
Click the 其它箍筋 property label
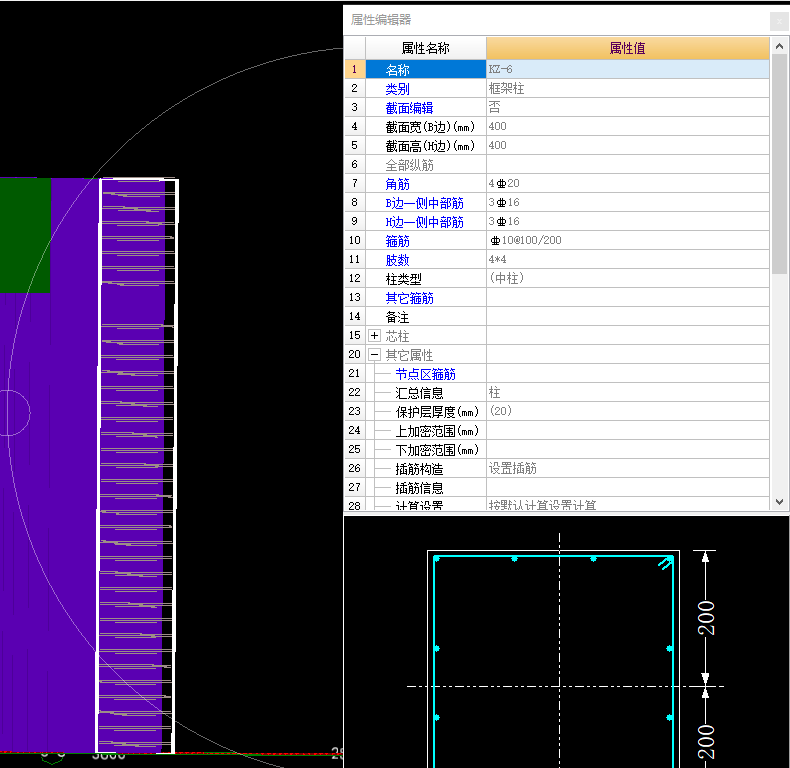[x=409, y=298]
